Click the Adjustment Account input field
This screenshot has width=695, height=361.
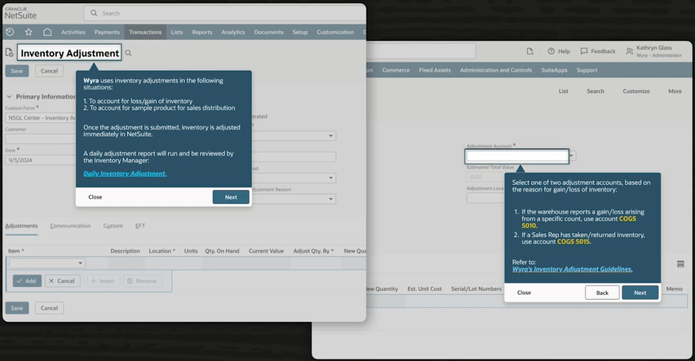(517, 156)
